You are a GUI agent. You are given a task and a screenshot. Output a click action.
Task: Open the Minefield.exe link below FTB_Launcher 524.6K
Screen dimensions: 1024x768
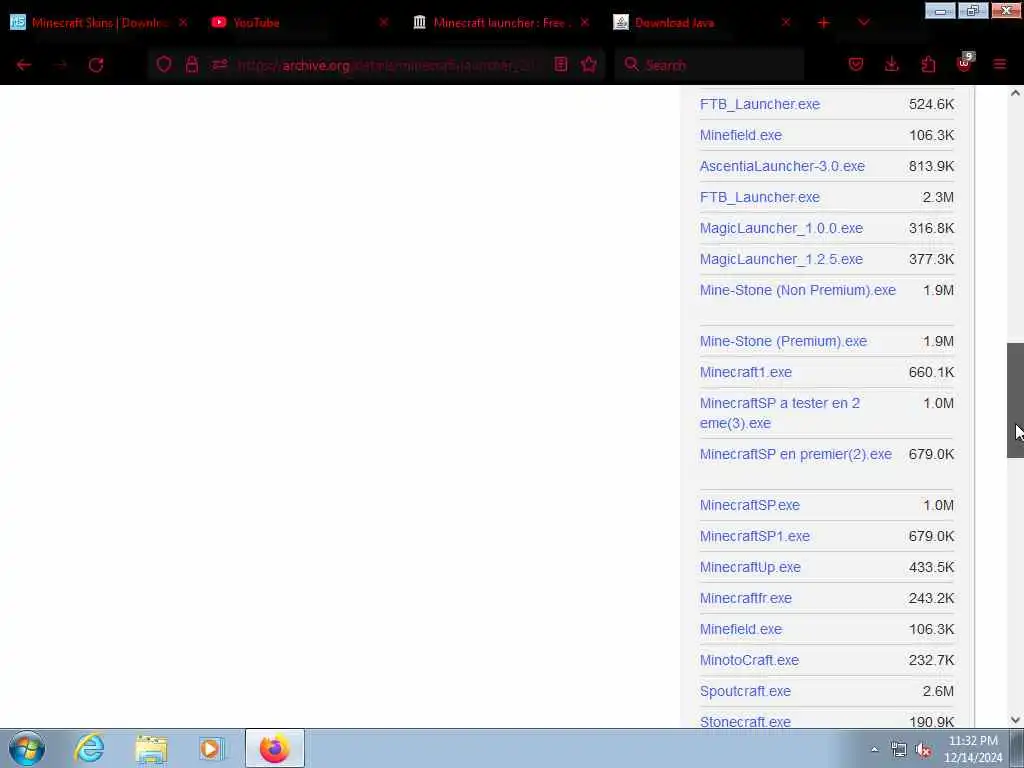[741, 135]
